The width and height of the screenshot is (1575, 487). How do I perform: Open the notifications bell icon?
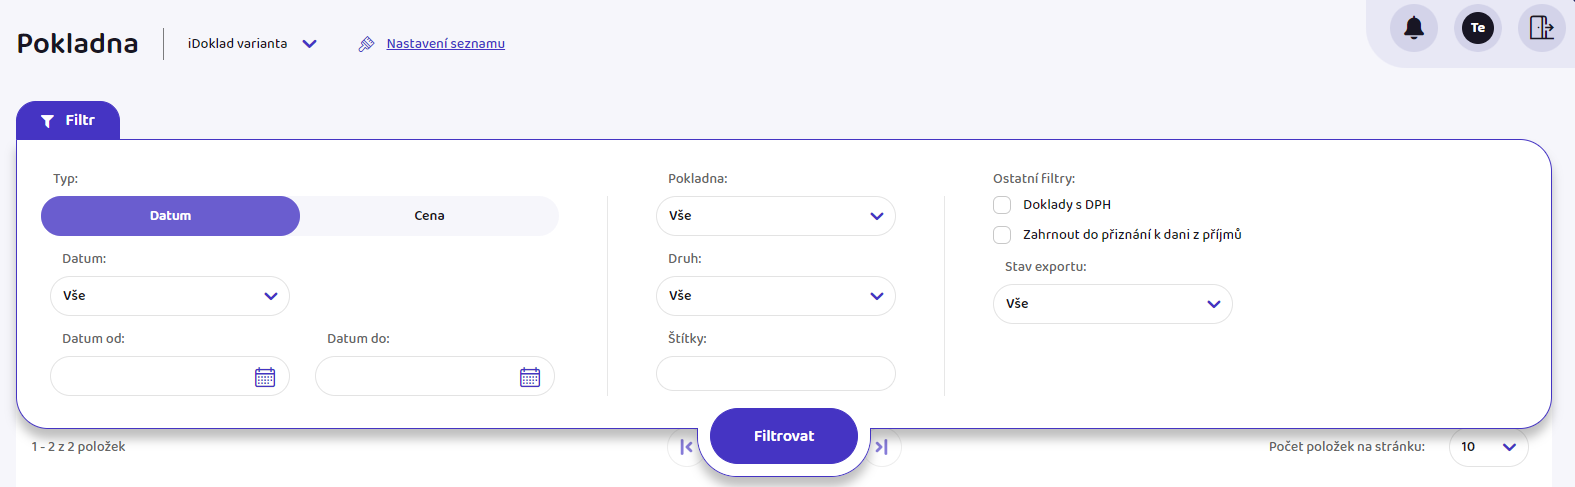[1414, 28]
